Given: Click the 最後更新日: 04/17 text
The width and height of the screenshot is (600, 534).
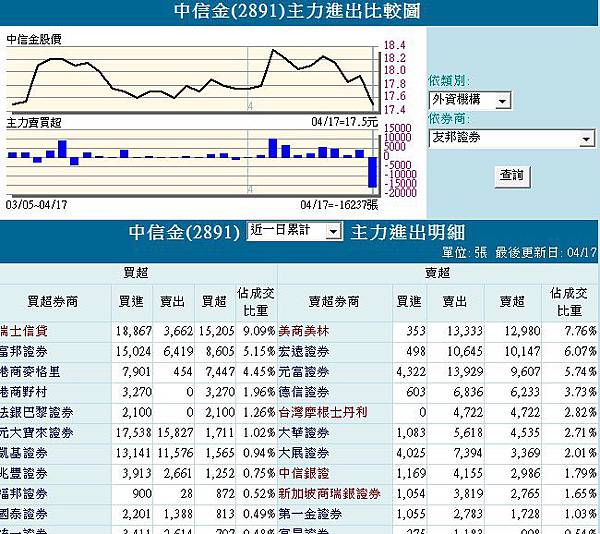Looking at the screenshot, I should coord(545,252).
